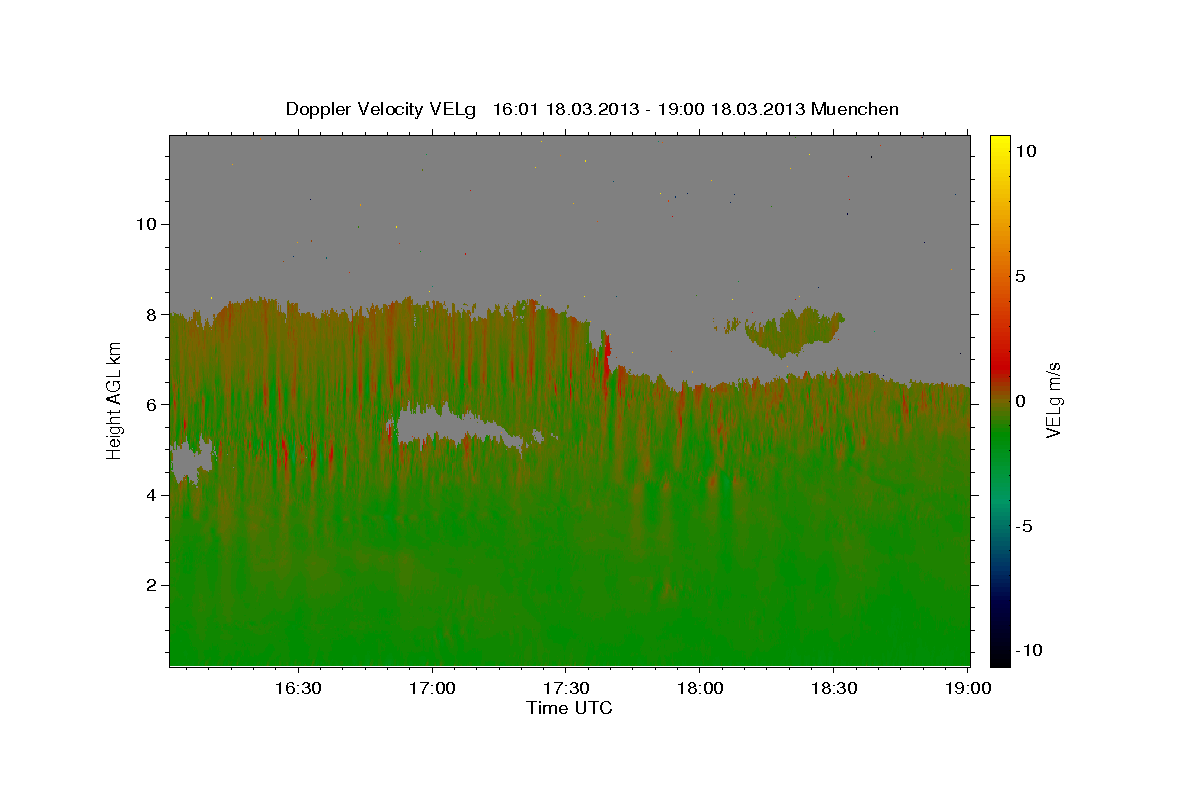Click the colorbar tick value -5

click(x=1025, y=526)
